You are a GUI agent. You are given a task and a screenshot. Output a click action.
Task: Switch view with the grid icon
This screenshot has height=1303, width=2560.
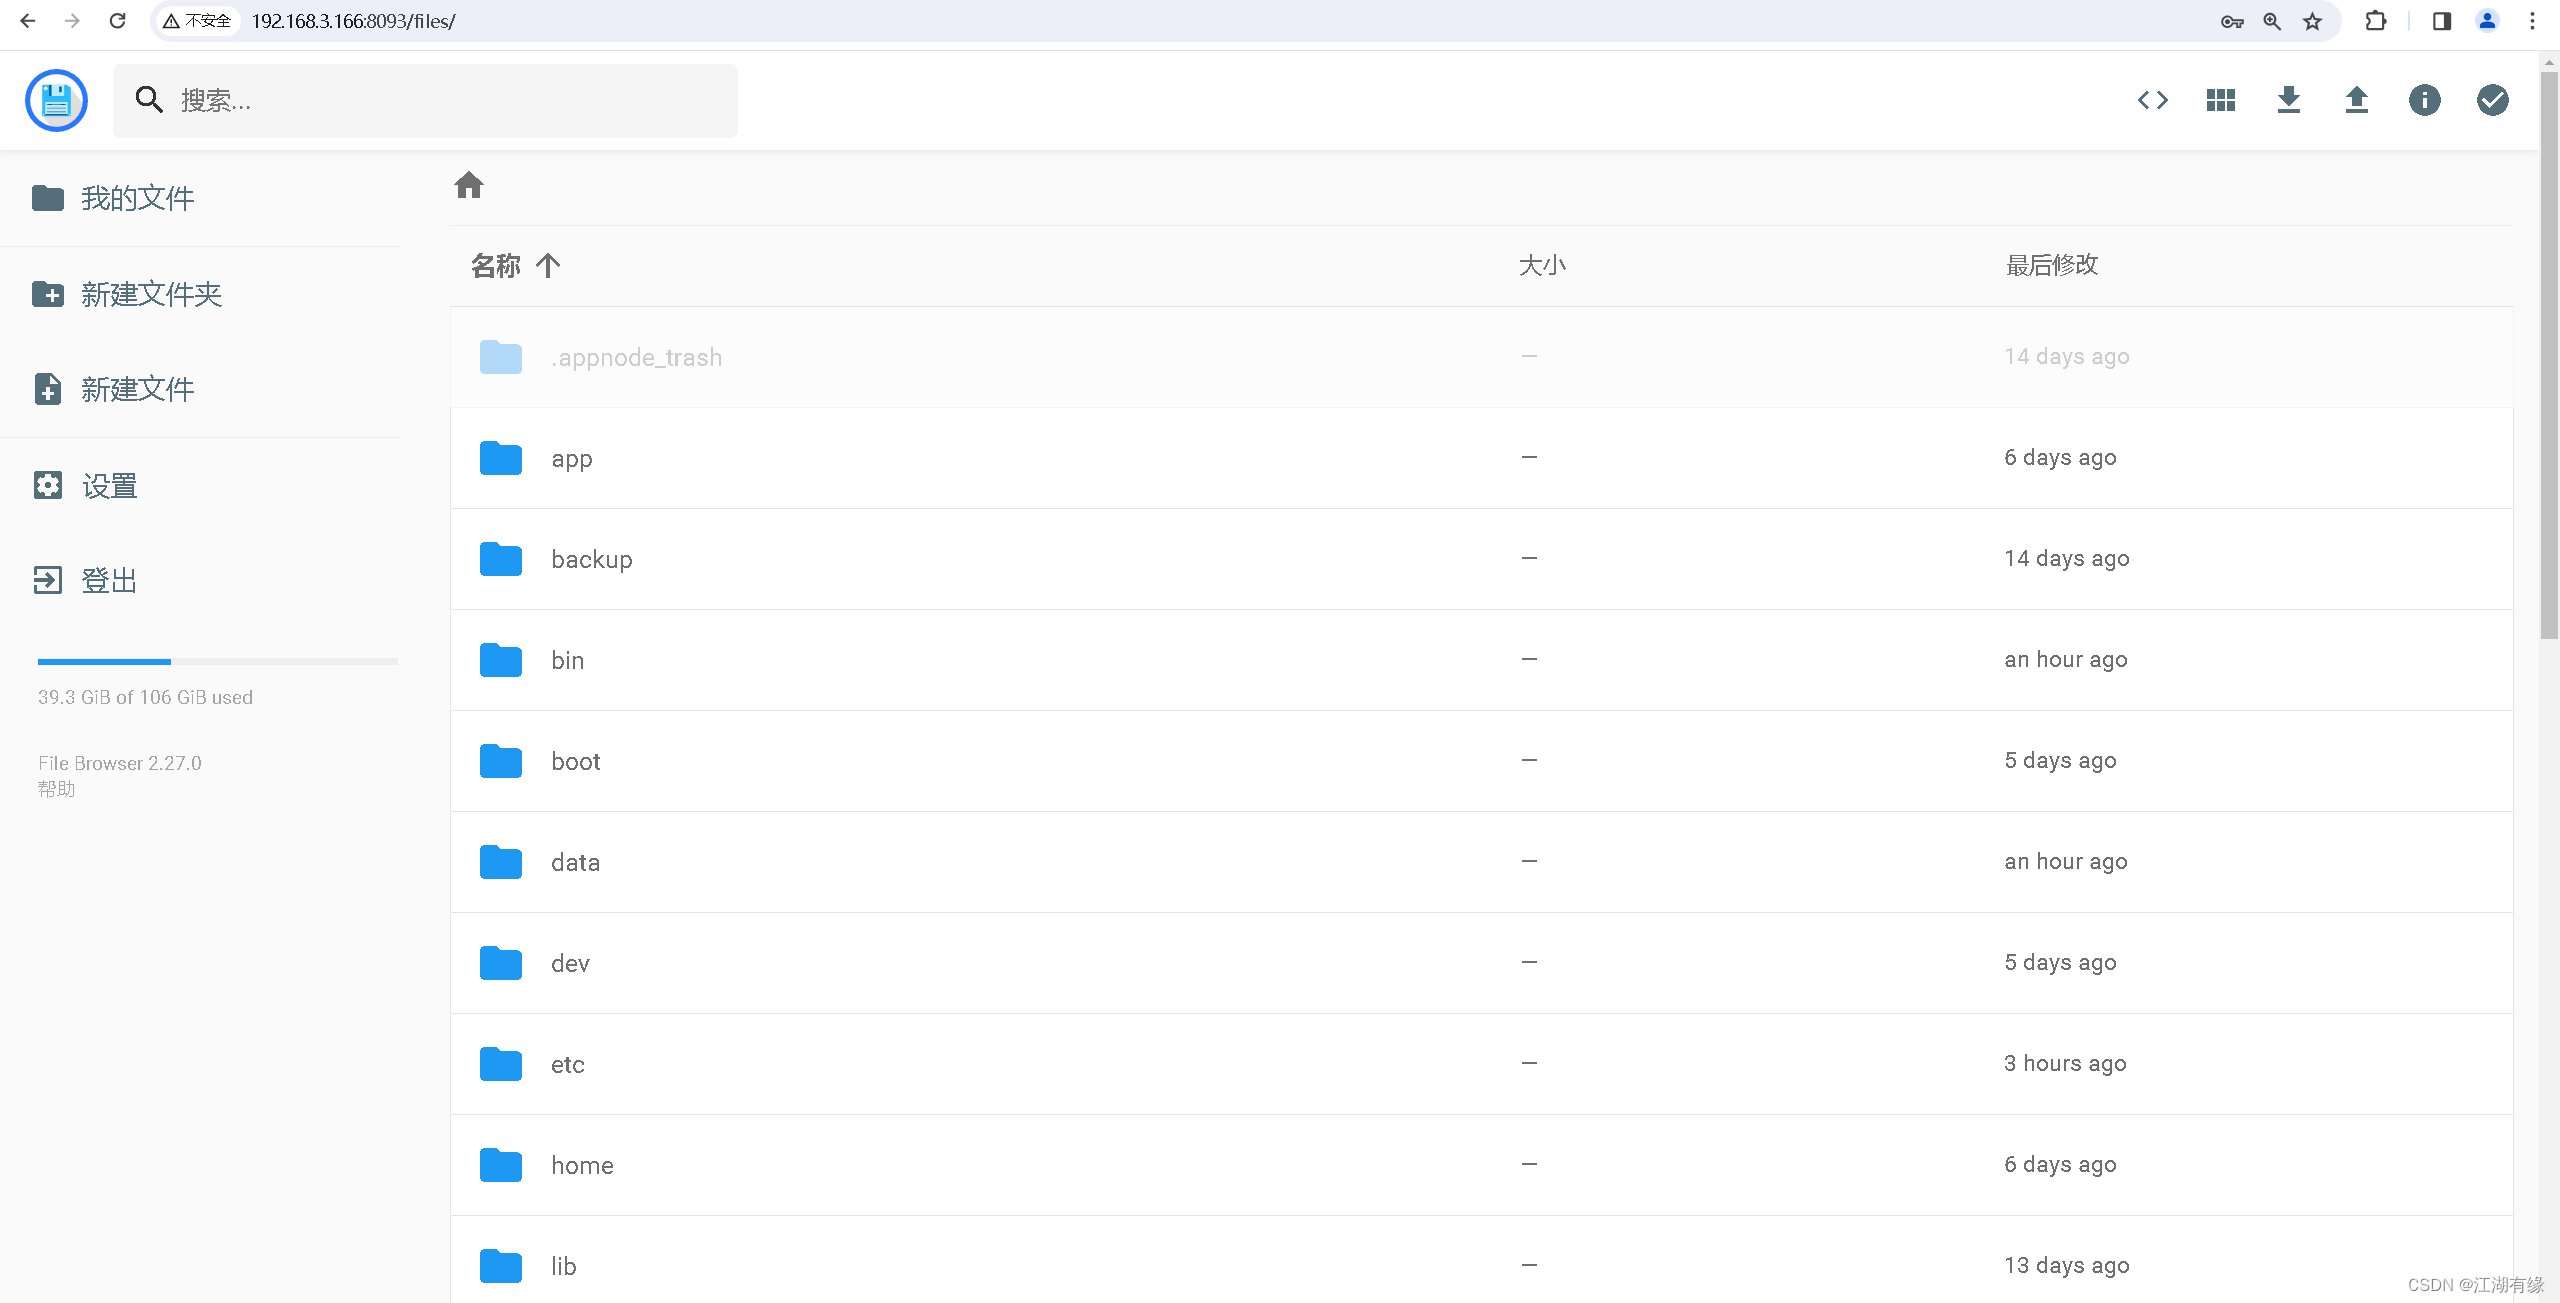pyautogui.click(x=2221, y=100)
